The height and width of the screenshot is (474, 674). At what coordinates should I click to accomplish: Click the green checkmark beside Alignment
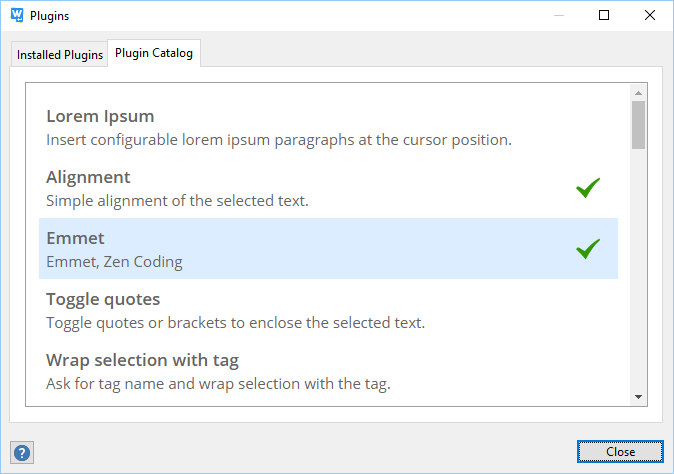point(588,188)
